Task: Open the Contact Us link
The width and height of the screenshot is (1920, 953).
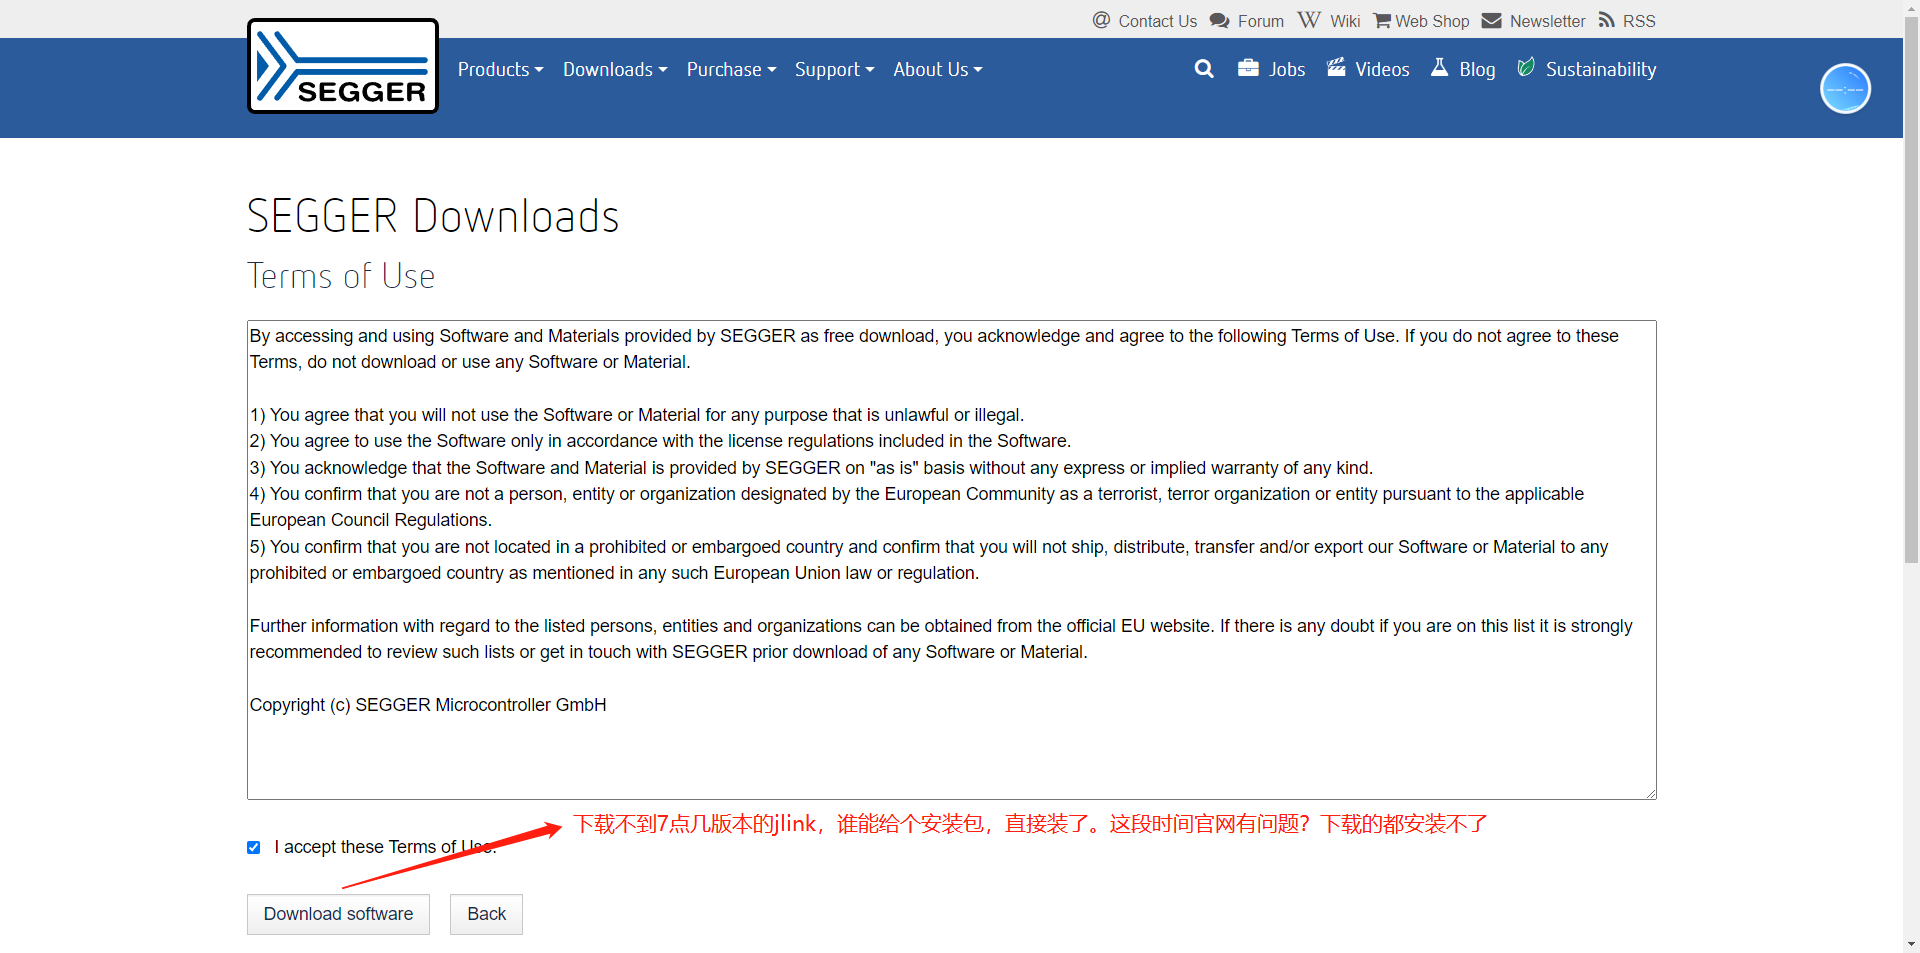Action: click(1157, 21)
